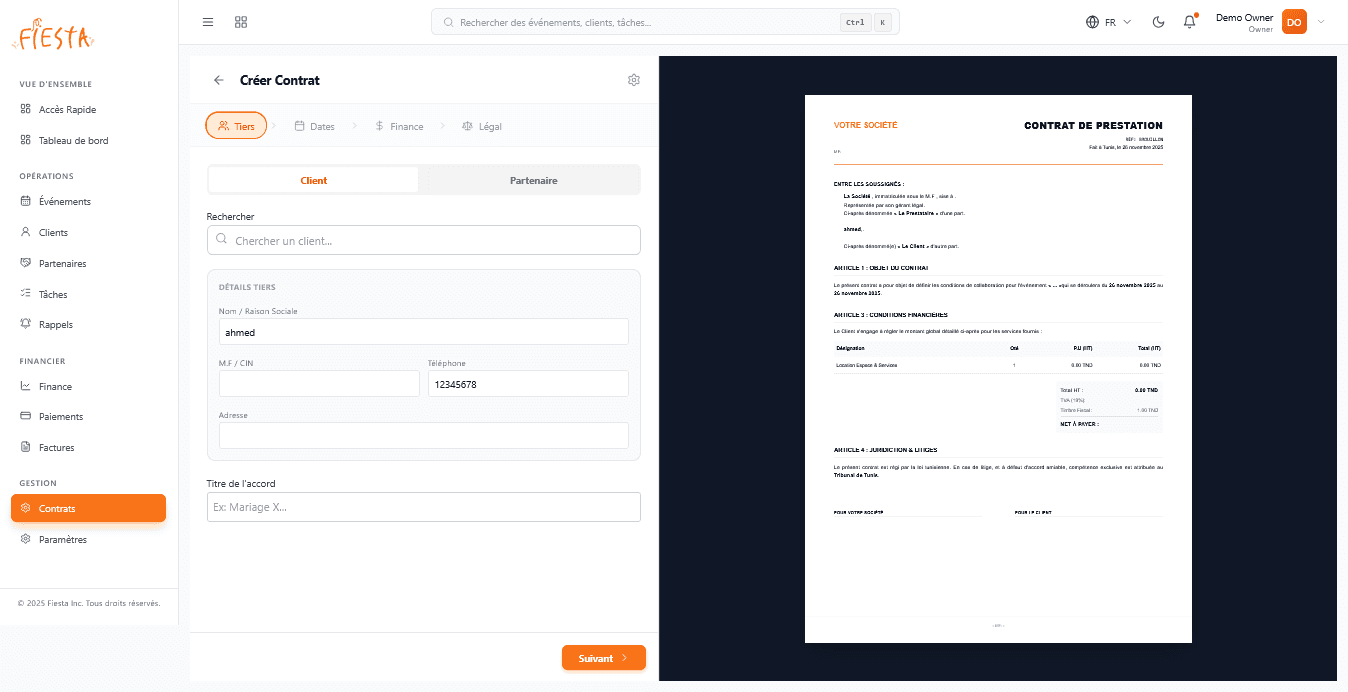Click the globe language icon
1348x692 pixels.
[1093, 22]
